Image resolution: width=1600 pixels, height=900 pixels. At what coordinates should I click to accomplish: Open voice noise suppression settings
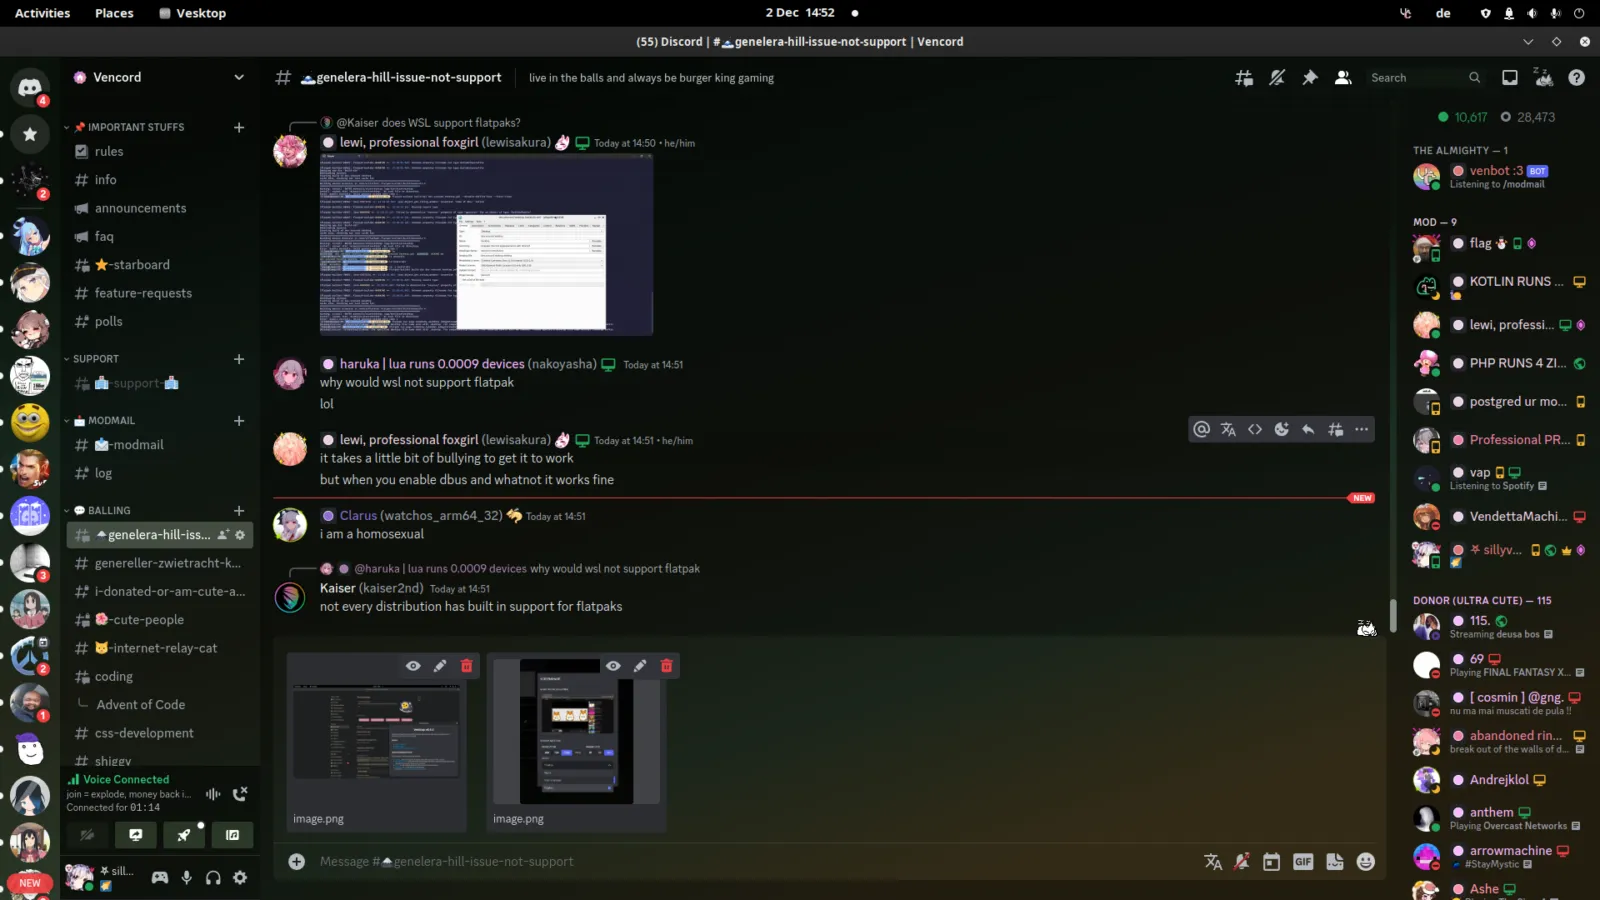213,794
